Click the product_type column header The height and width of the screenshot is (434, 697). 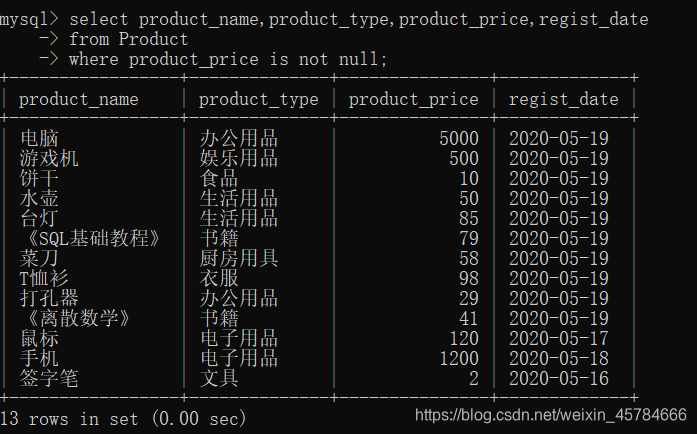click(x=259, y=100)
